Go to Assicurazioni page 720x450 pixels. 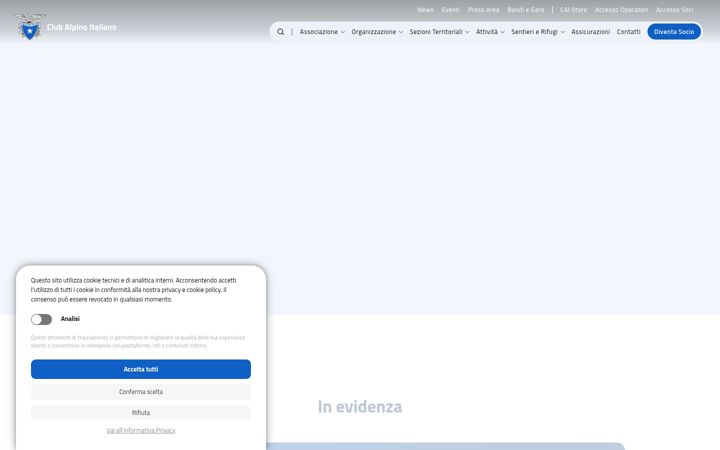(591, 32)
